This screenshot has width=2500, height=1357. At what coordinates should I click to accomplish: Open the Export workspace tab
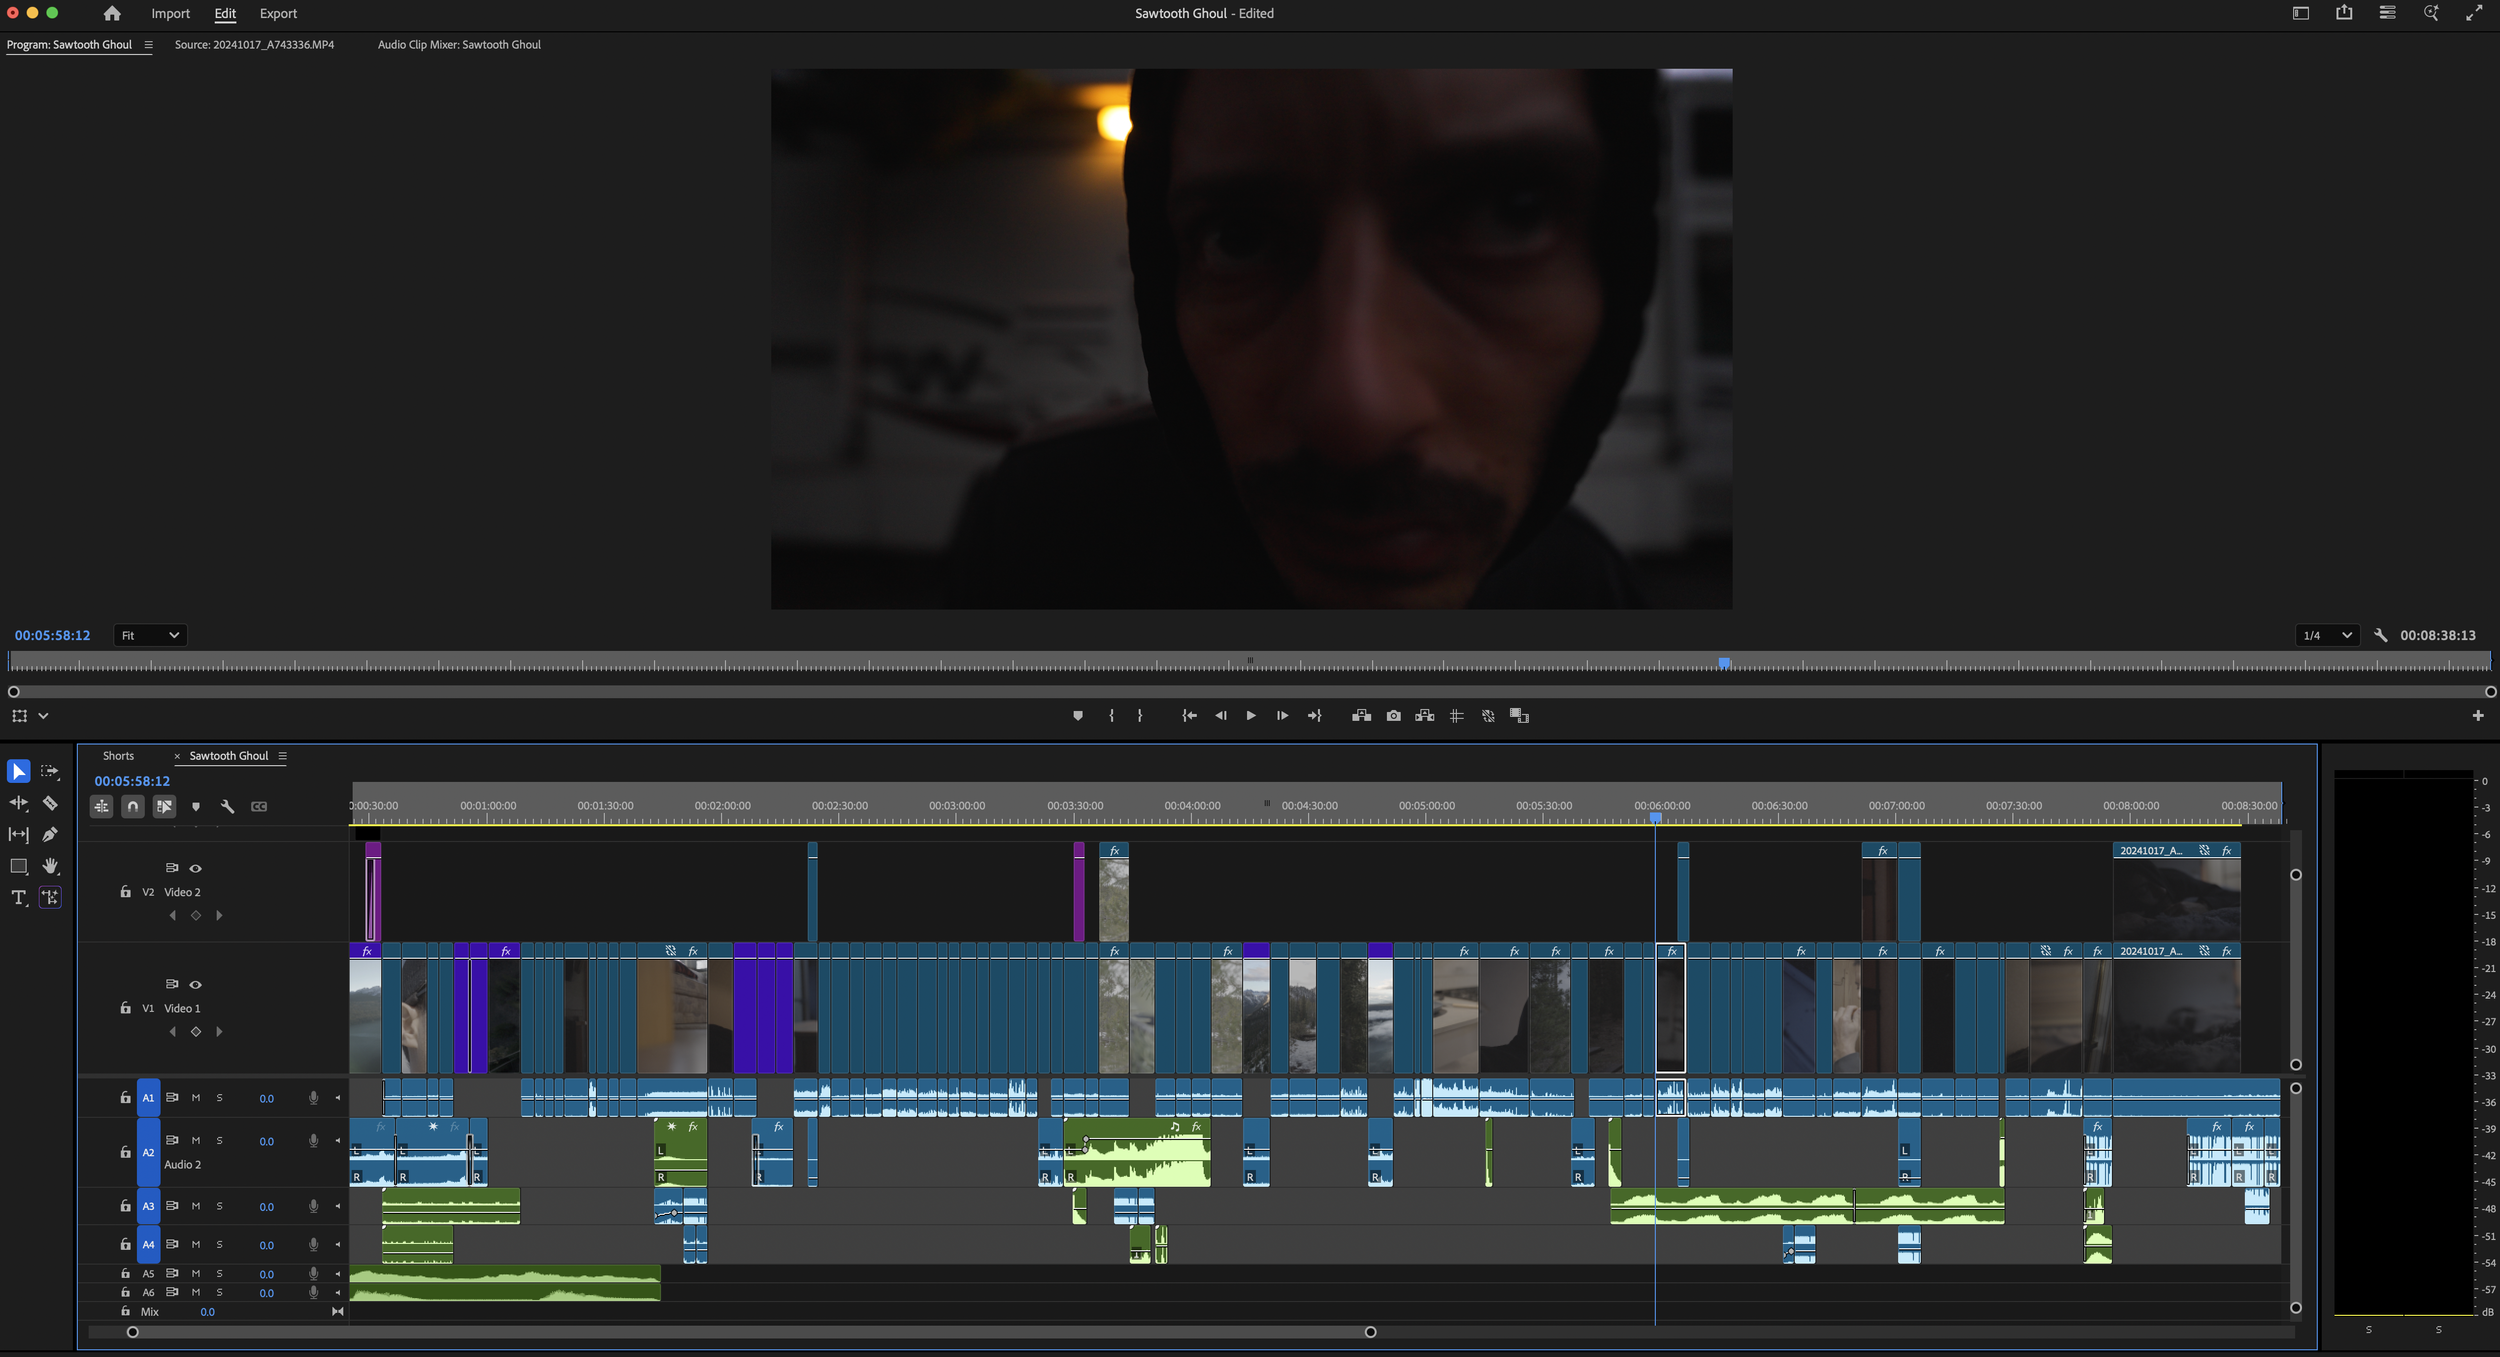click(x=278, y=14)
